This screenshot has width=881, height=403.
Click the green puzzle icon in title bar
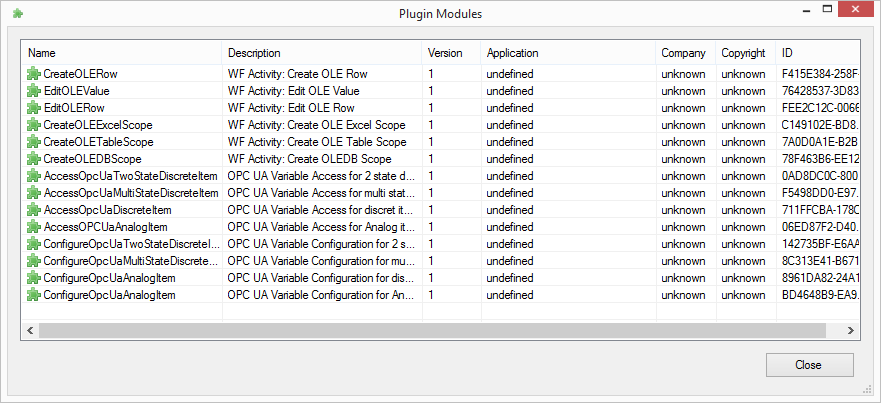click(x=16, y=15)
